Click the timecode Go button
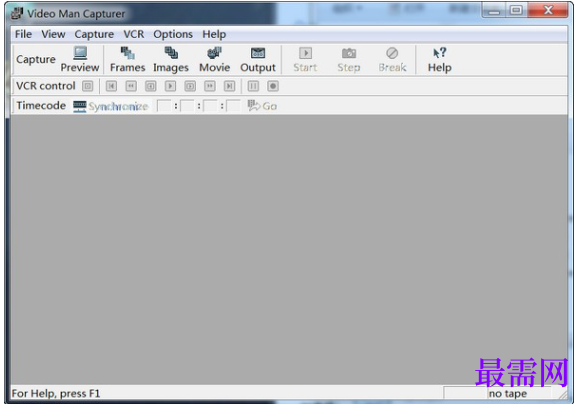This screenshot has height=404, width=587. (x=262, y=106)
